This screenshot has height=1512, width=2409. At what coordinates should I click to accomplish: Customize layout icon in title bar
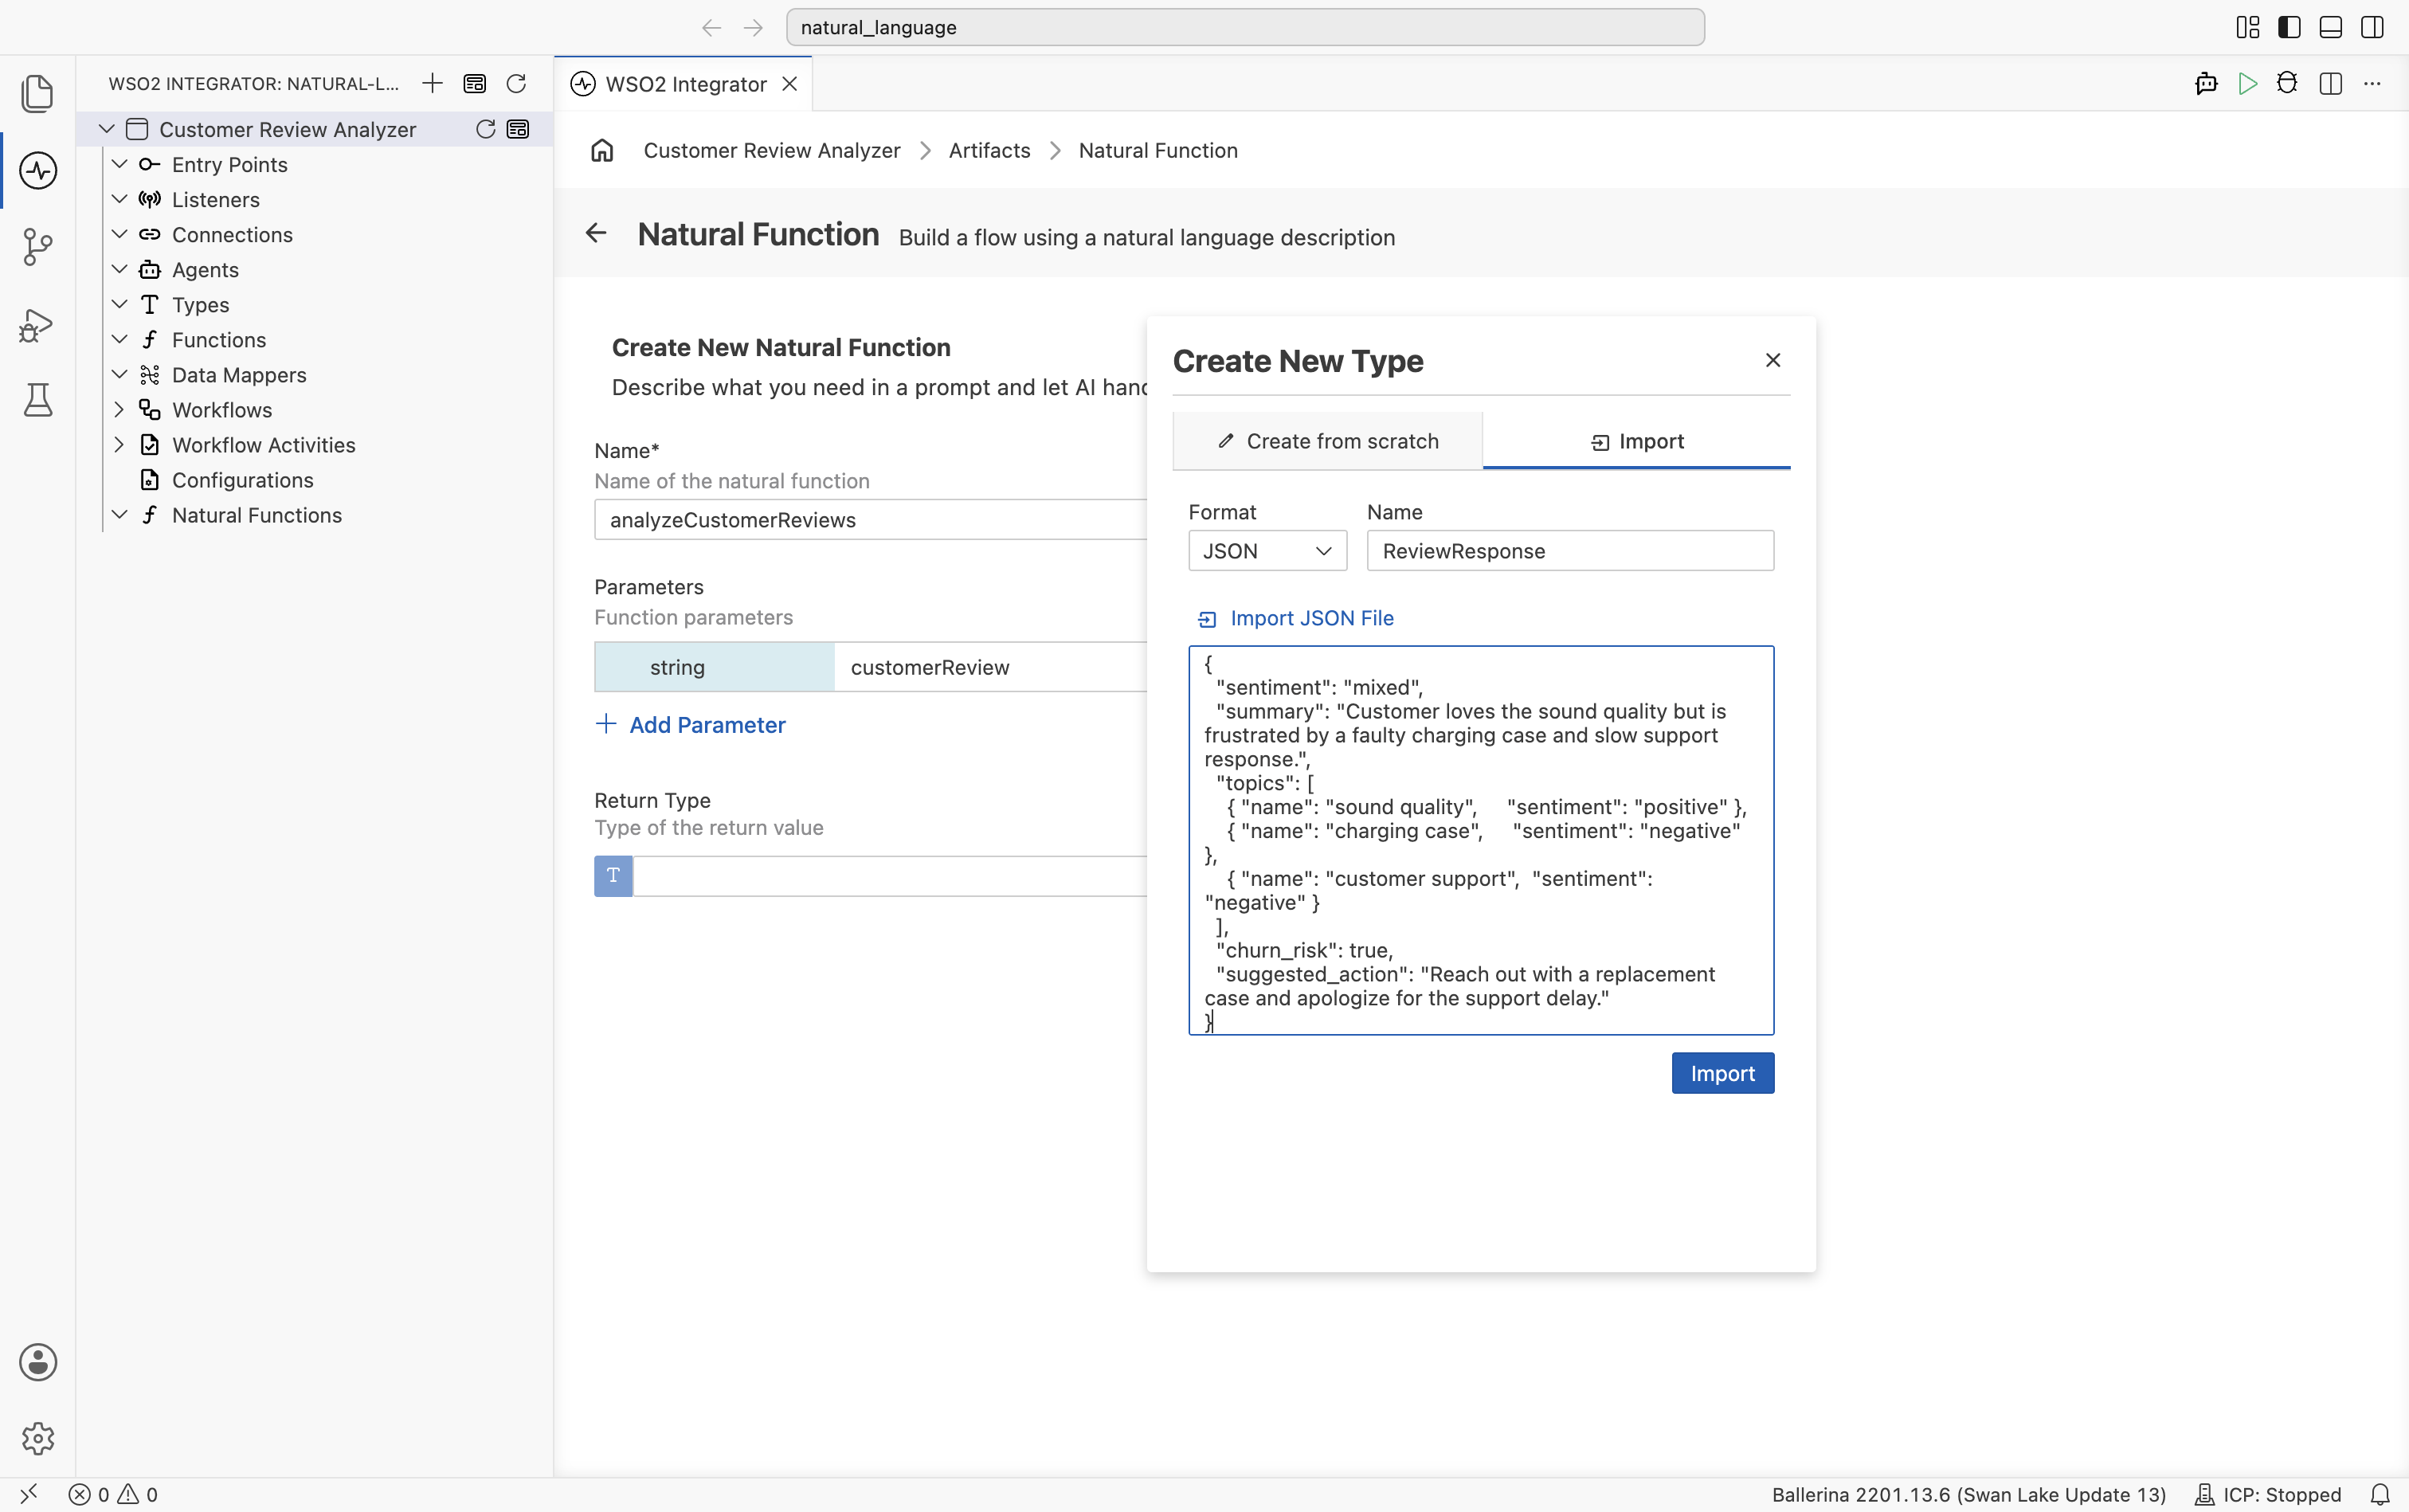tap(2247, 27)
